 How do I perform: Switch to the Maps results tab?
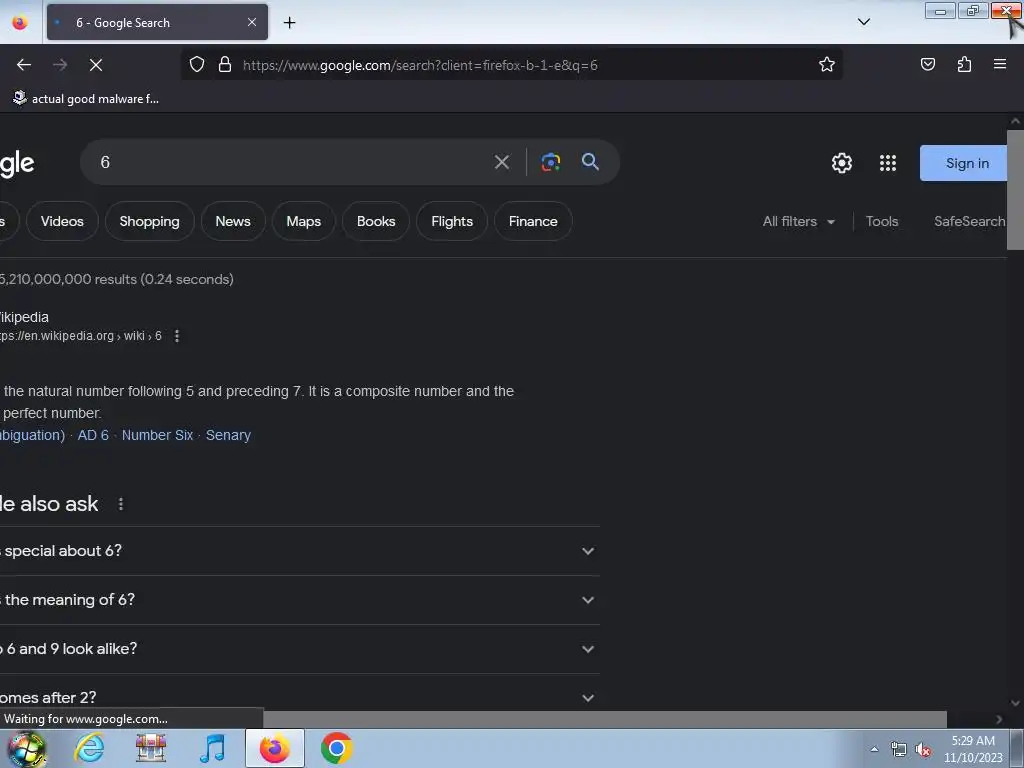point(304,221)
